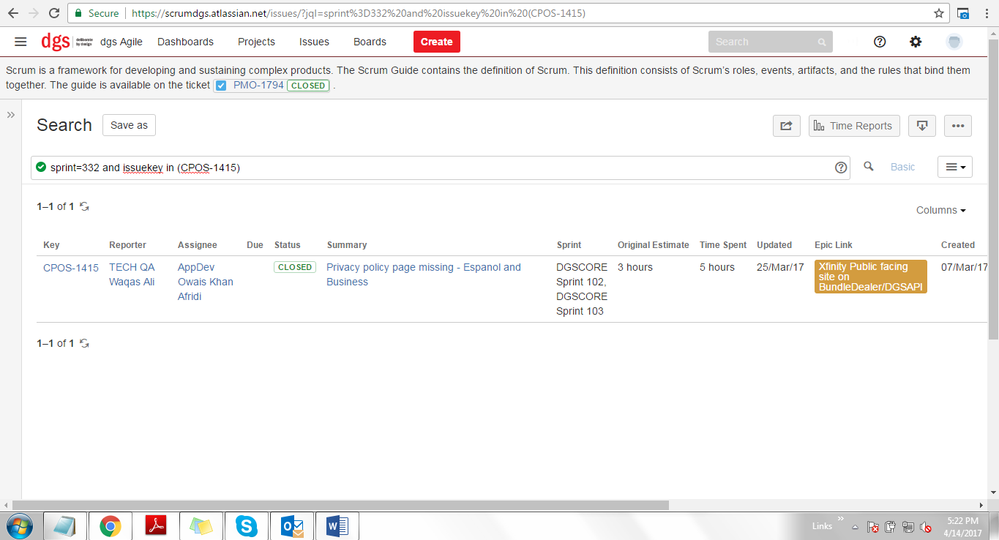Sort by the Due column header
Image resolution: width=999 pixels, height=540 pixels.
click(x=255, y=245)
